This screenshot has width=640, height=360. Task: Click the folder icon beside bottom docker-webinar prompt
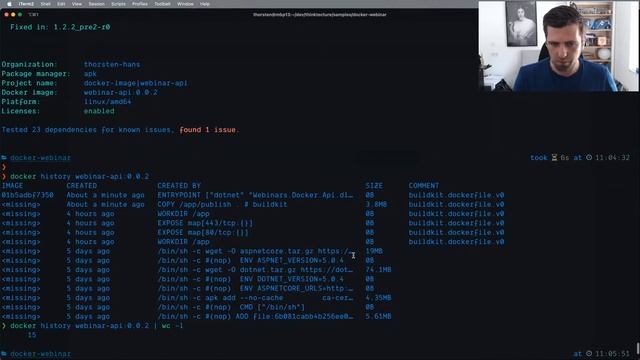click(4, 354)
